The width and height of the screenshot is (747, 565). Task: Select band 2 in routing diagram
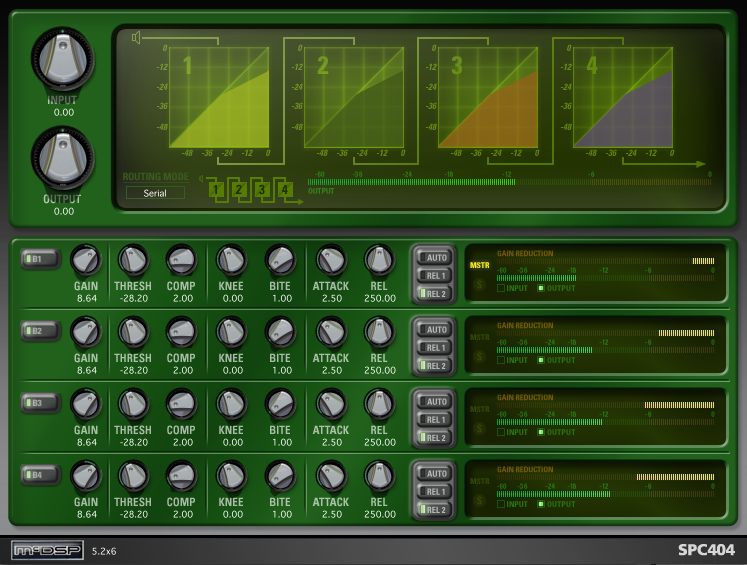[x=239, y=190]
